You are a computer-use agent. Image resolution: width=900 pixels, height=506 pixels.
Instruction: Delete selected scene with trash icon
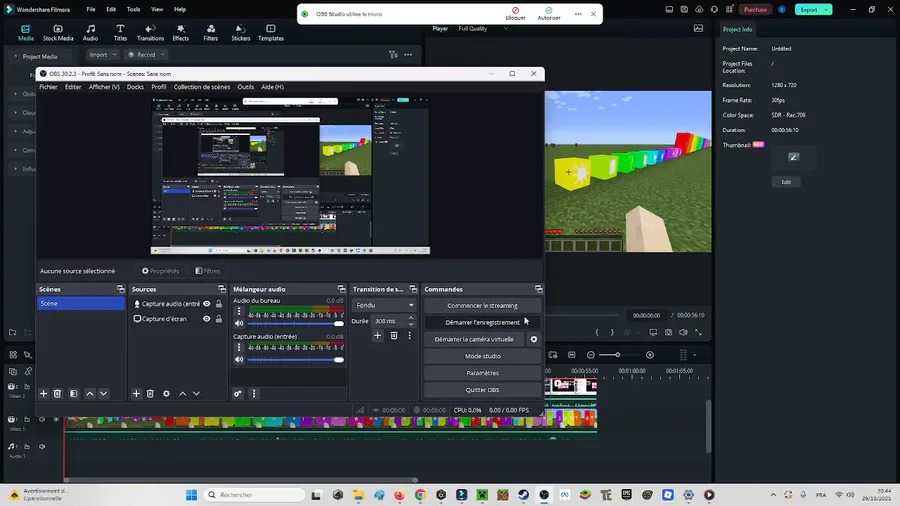57,394
